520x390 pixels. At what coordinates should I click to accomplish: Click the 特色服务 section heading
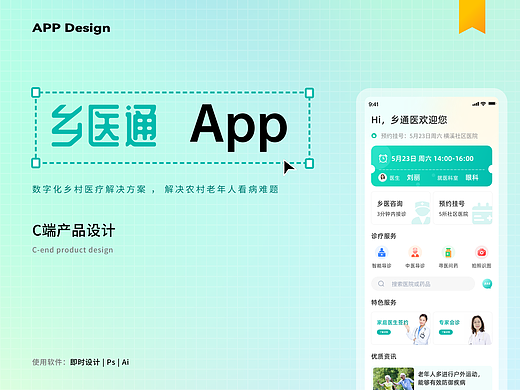pyautogui.click(x=384, y=302)
